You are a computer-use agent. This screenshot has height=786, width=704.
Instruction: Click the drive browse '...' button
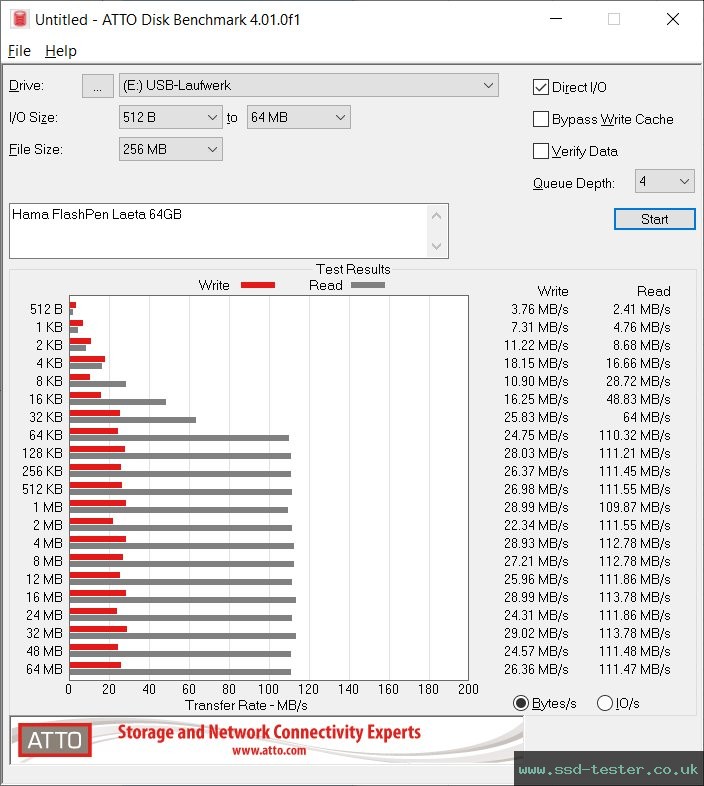pos(98,86)
